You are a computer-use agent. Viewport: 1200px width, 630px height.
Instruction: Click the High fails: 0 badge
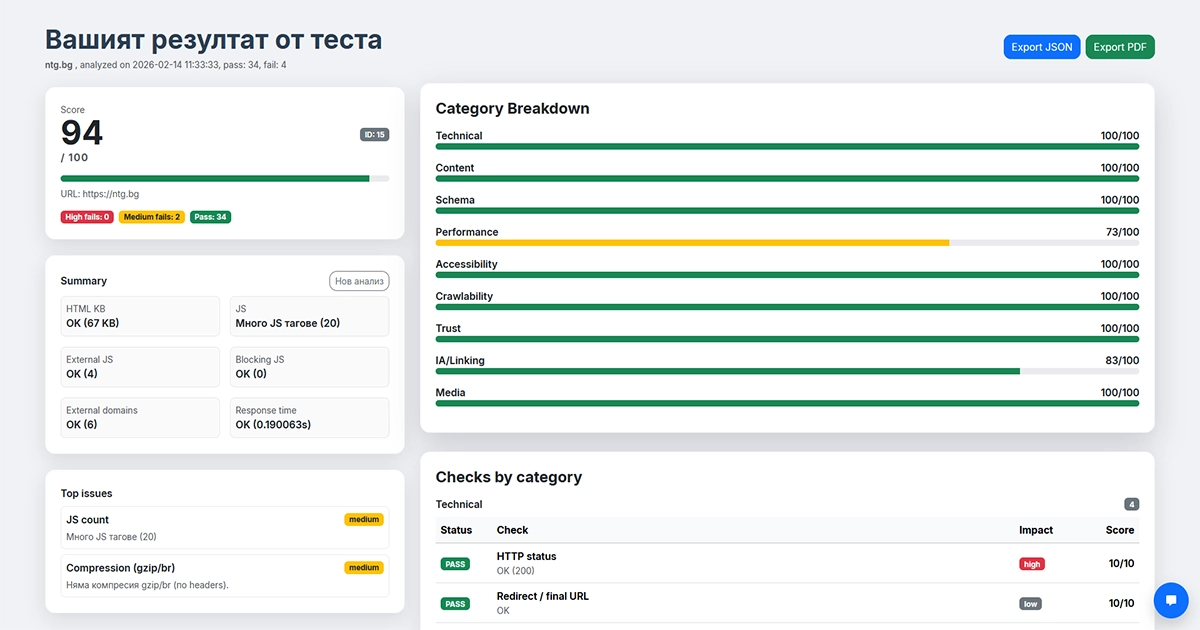[87, 217]
